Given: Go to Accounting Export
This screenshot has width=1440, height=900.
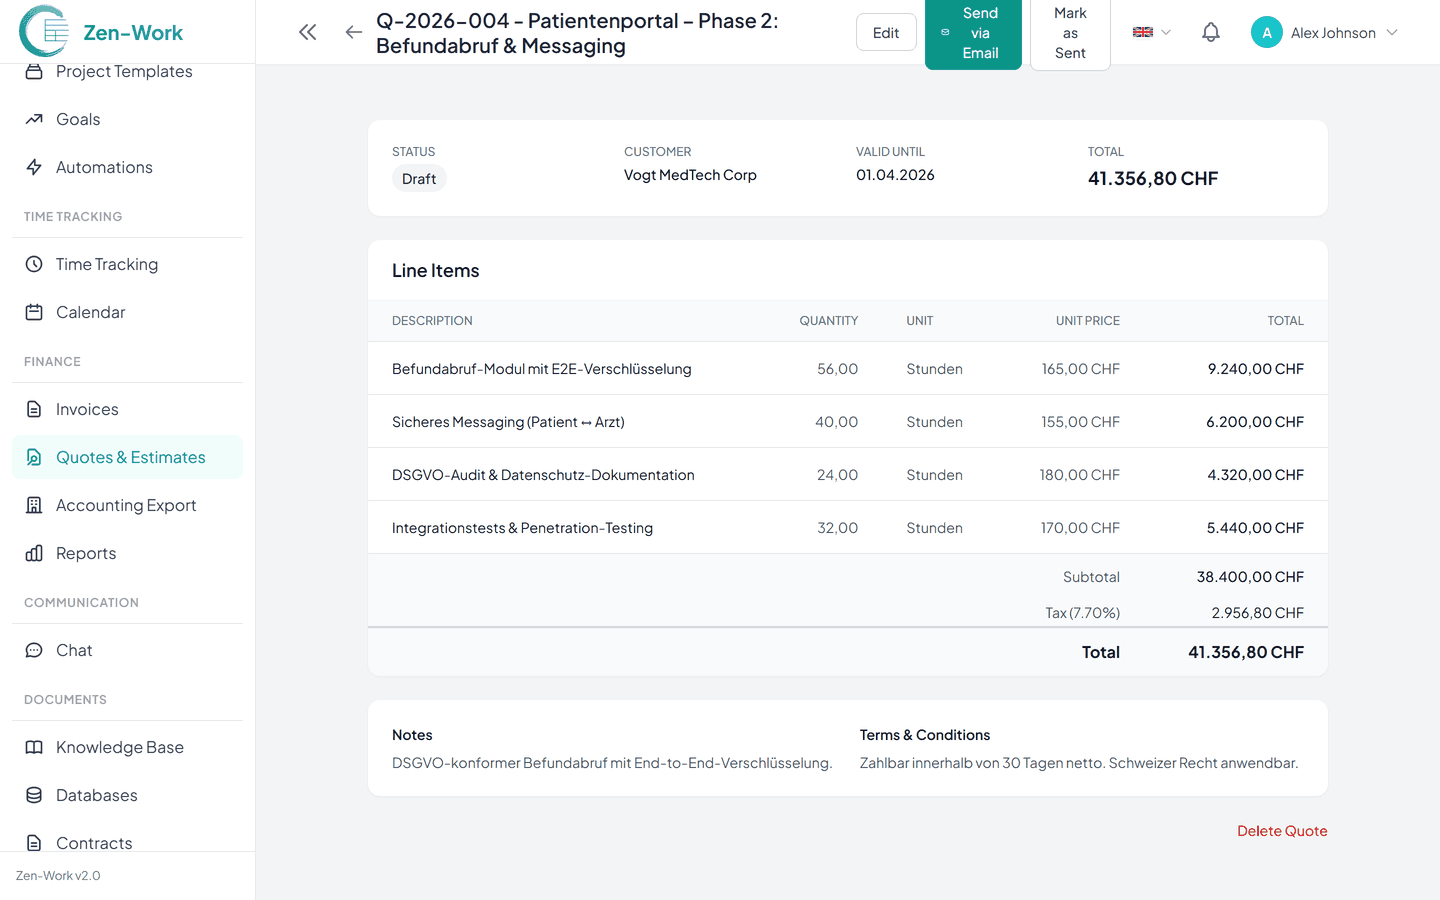Looking at the screenshot, I should [126, 505].
